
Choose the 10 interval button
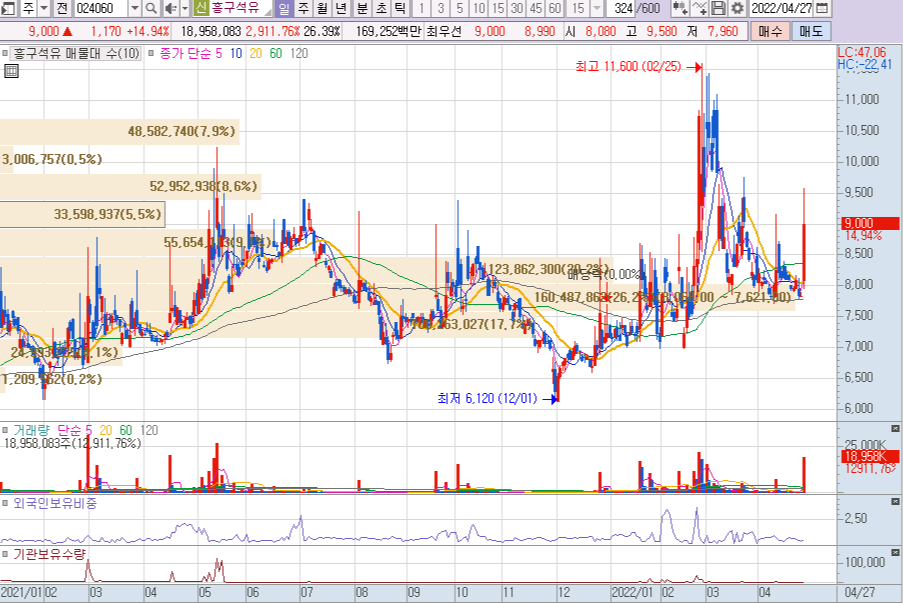pyautogui.click(x=479, y=8)
